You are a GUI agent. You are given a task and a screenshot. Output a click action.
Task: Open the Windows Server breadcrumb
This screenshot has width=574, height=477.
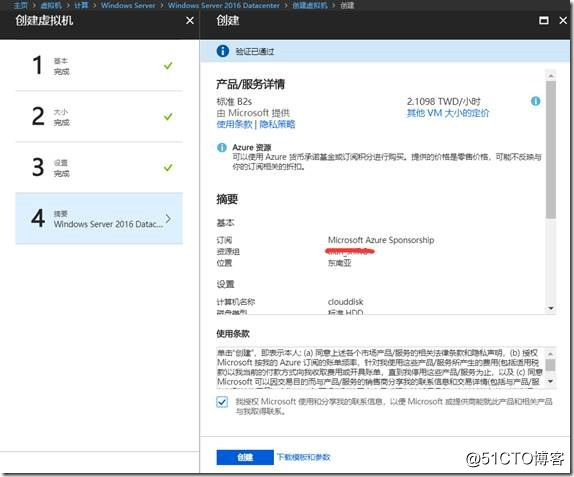coord(128,5)
